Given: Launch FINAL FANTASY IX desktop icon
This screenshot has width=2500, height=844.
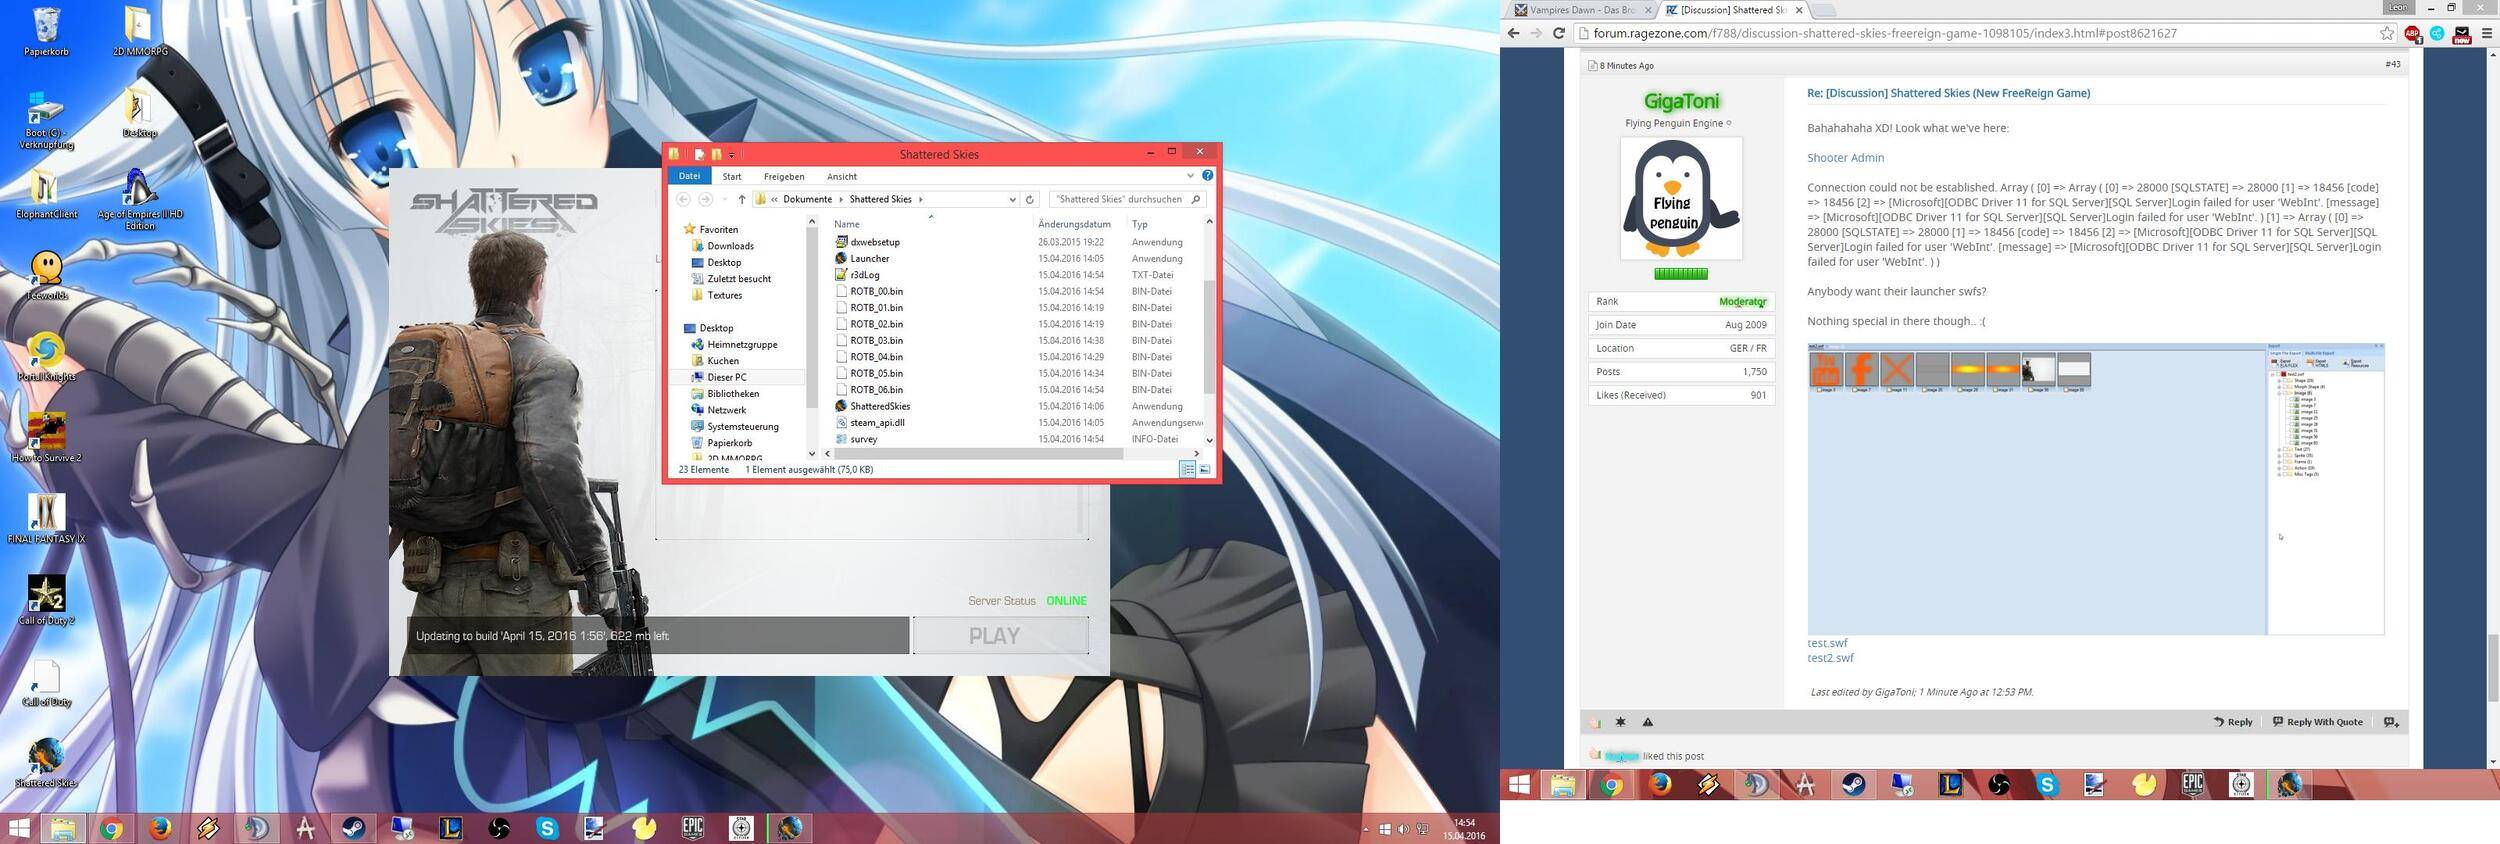Looking at the screenshot, I should pyautogui.click(x=46, y=518).
